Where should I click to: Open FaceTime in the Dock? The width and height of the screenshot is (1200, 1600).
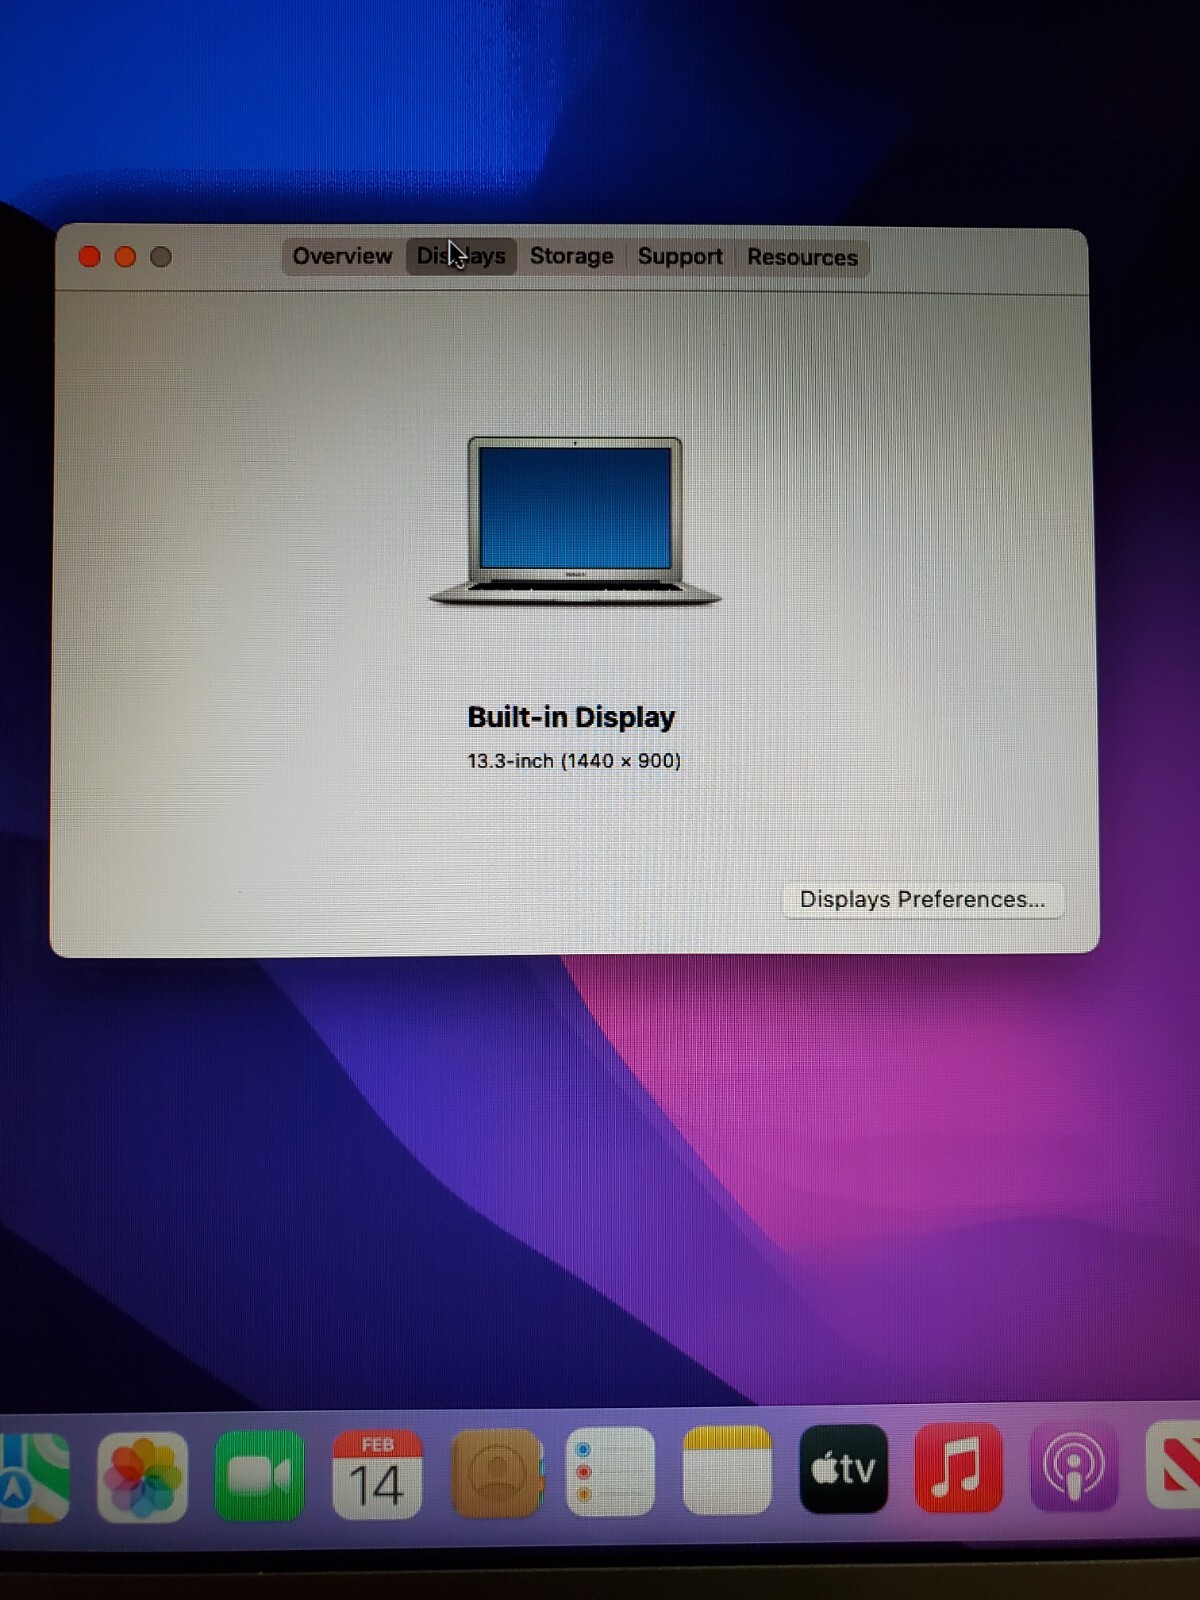pos(260,1475)
